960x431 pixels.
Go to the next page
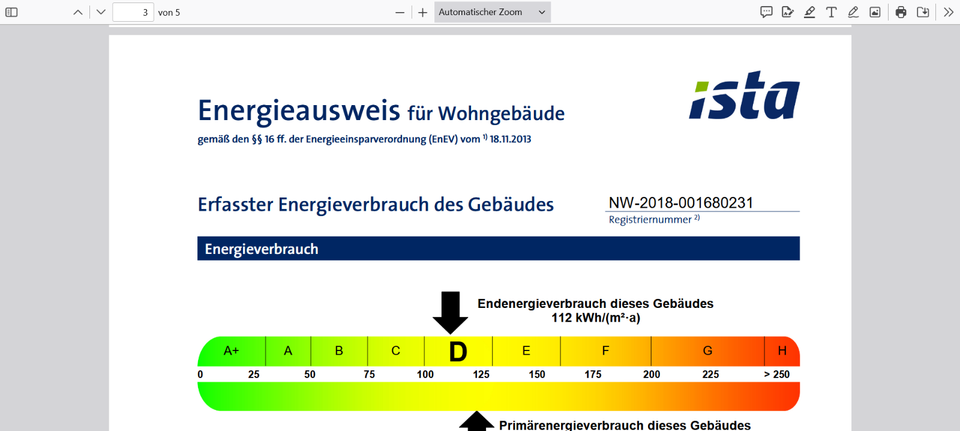100,12
